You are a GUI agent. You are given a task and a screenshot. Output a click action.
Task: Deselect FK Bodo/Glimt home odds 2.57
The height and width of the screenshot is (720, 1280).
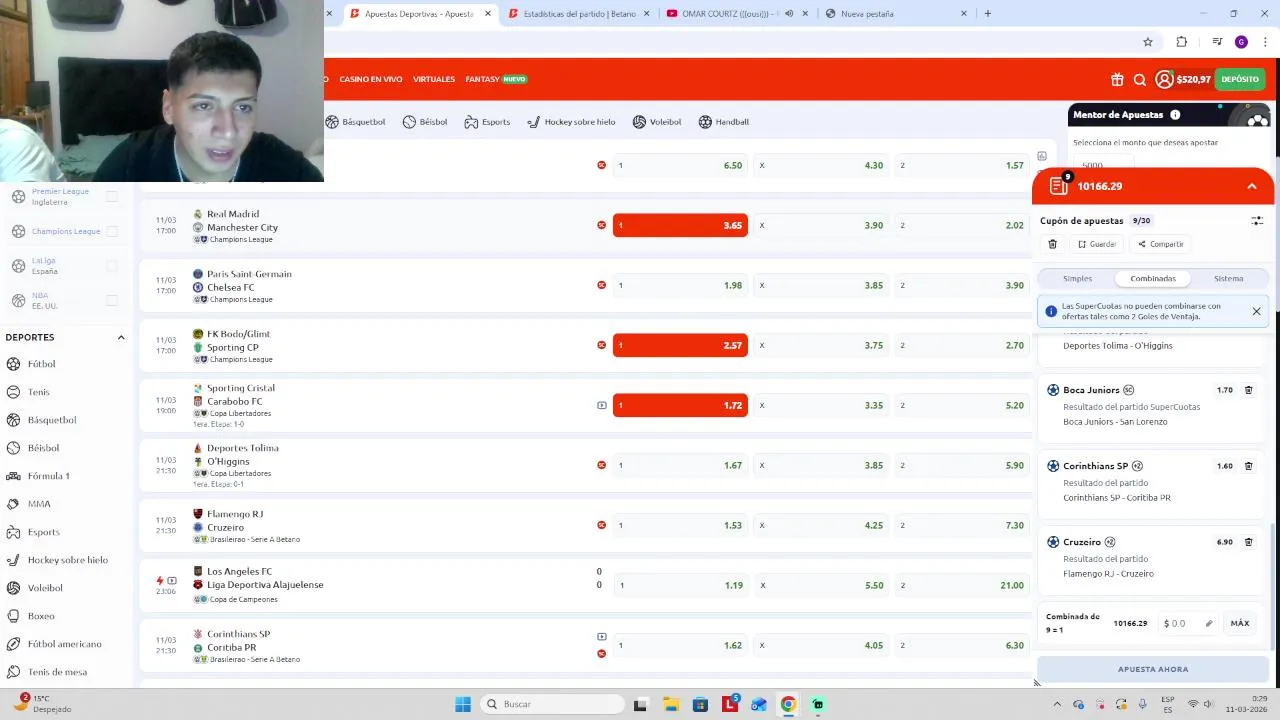[x=680, y=345]
